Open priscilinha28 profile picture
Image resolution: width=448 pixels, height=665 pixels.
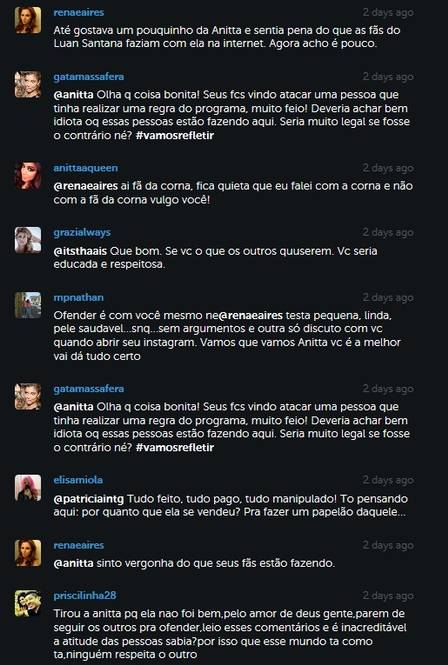pos(28,603)
